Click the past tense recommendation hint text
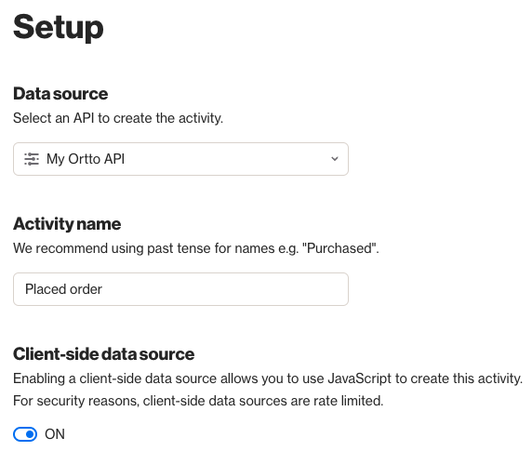This screenshot has height=451, width=532. click(196, 248)
